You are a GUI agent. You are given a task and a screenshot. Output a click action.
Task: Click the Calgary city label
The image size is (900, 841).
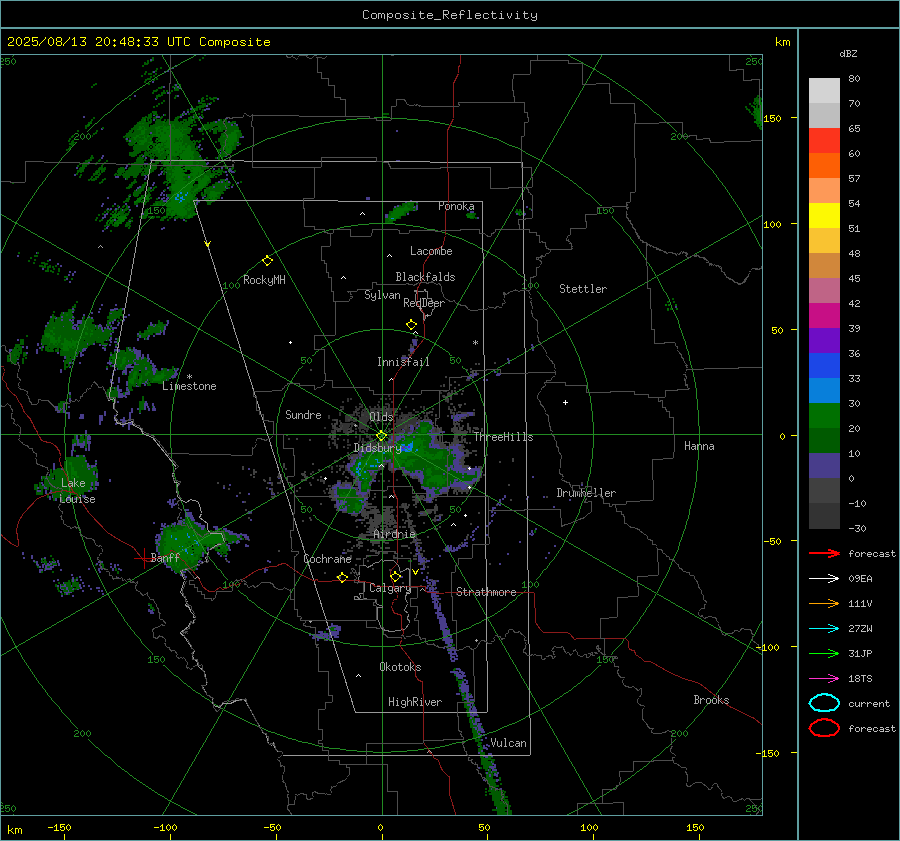390,588
